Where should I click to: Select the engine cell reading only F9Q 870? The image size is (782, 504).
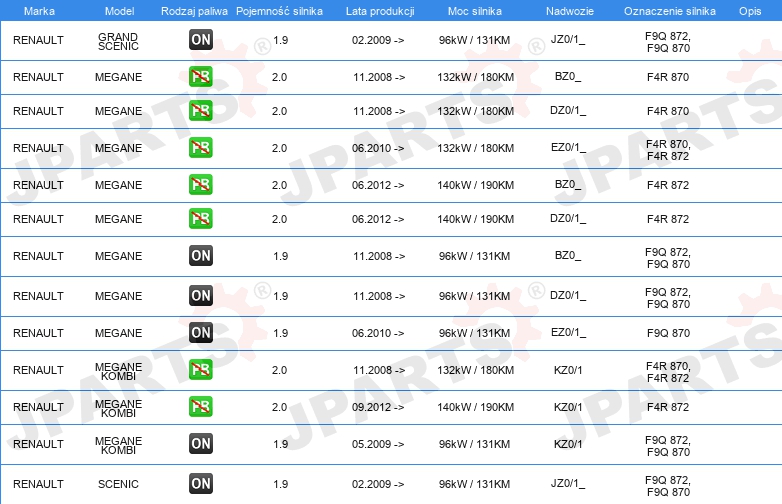(668, 333)
